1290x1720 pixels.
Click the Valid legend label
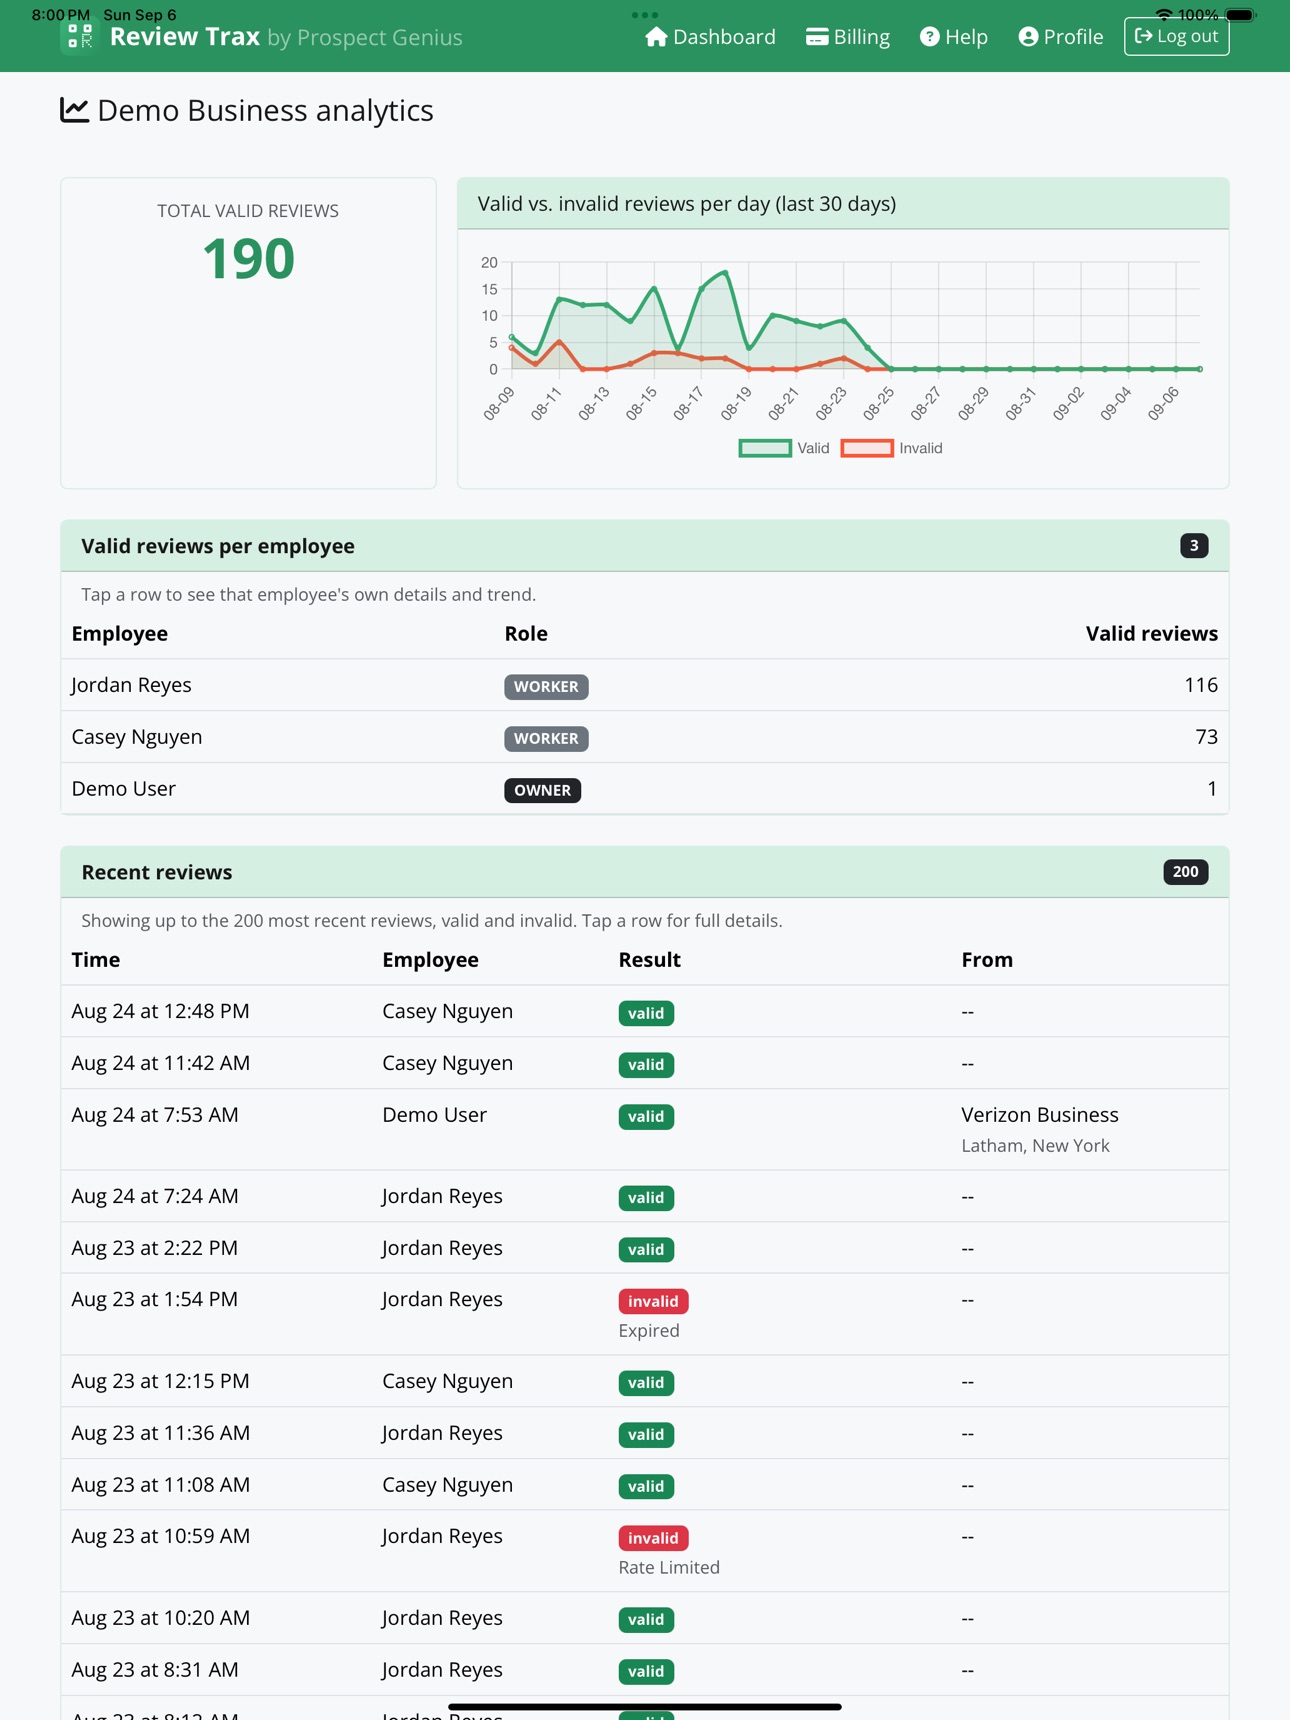(813, 448)
